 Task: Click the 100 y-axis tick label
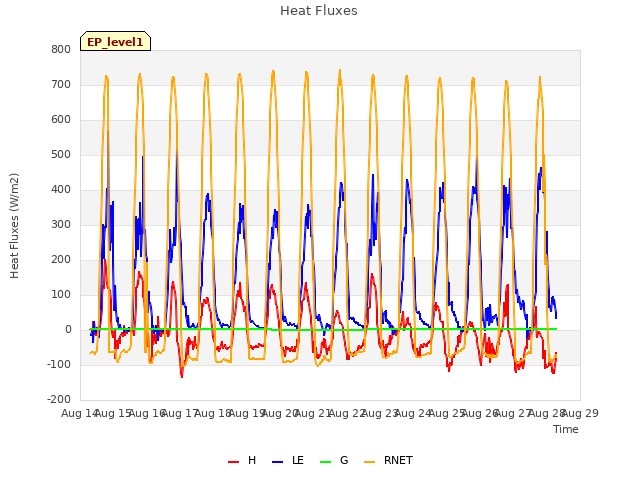61,294
